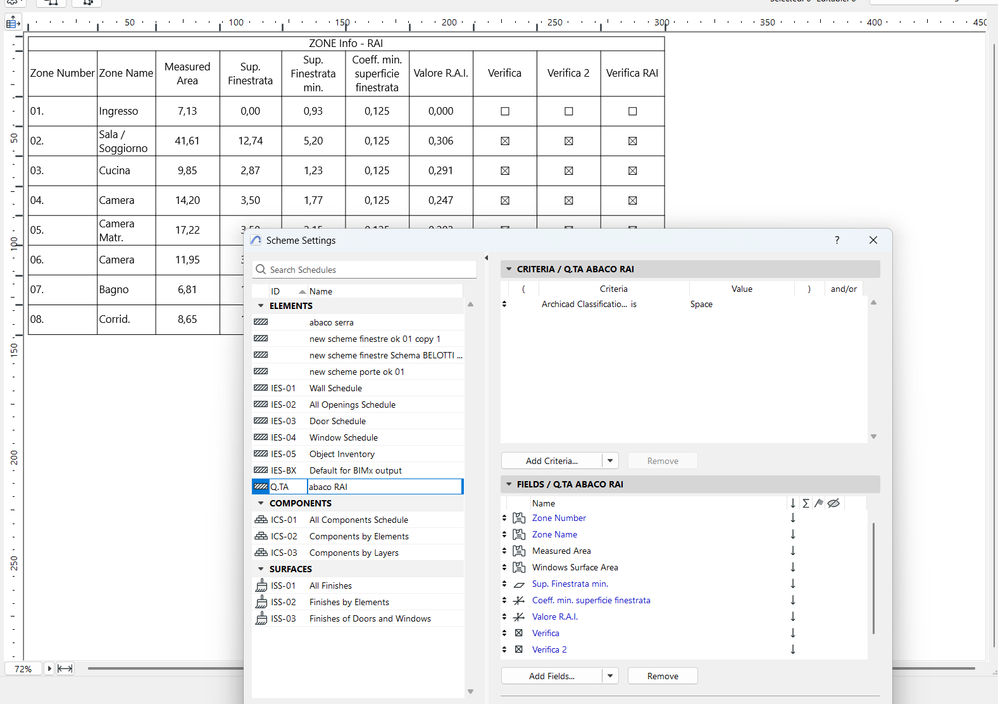This screenshot has height=704, width=998.
Task: Open help via the question mark in Scheme Settings
Action: pyautogui.click(x=837, y=240)
